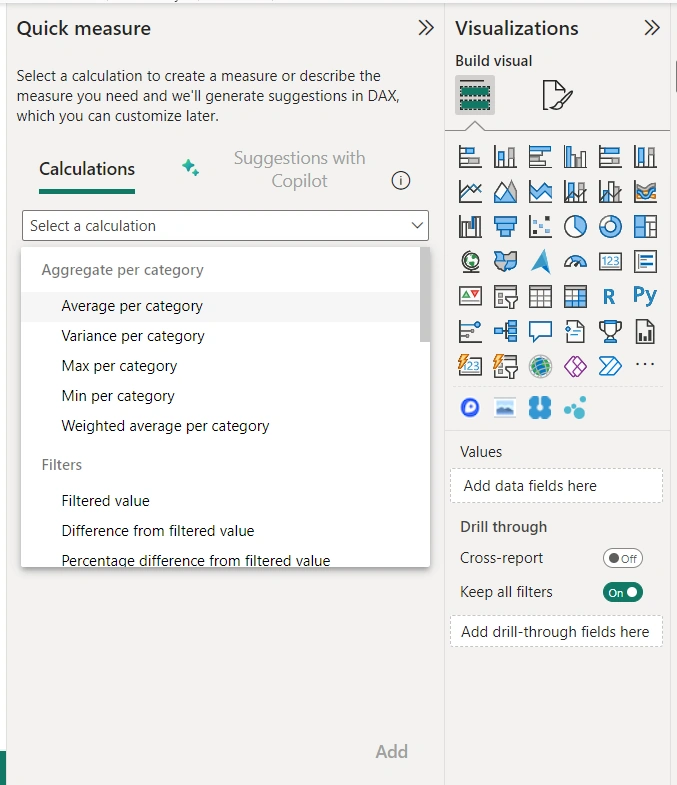Switch to the Calculations tab

87,169
